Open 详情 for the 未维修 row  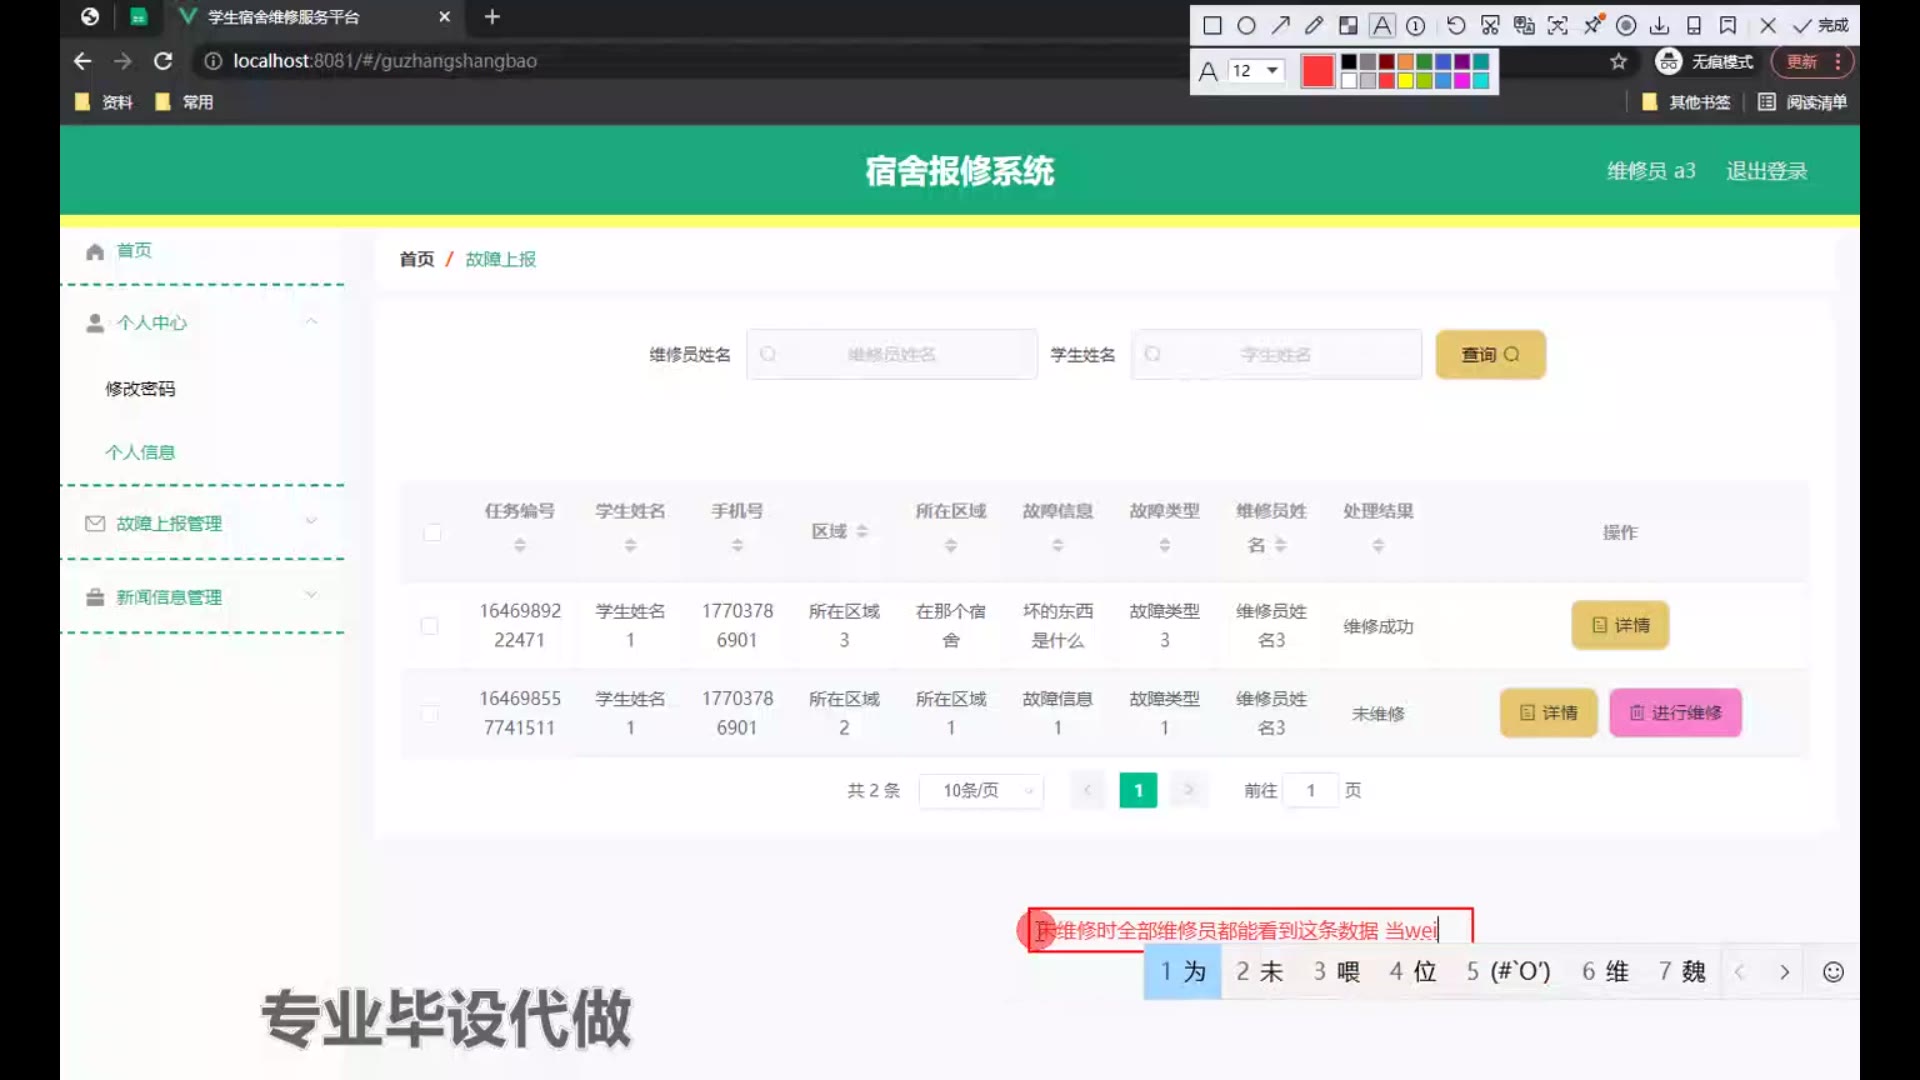click(x=1548, y=713)
